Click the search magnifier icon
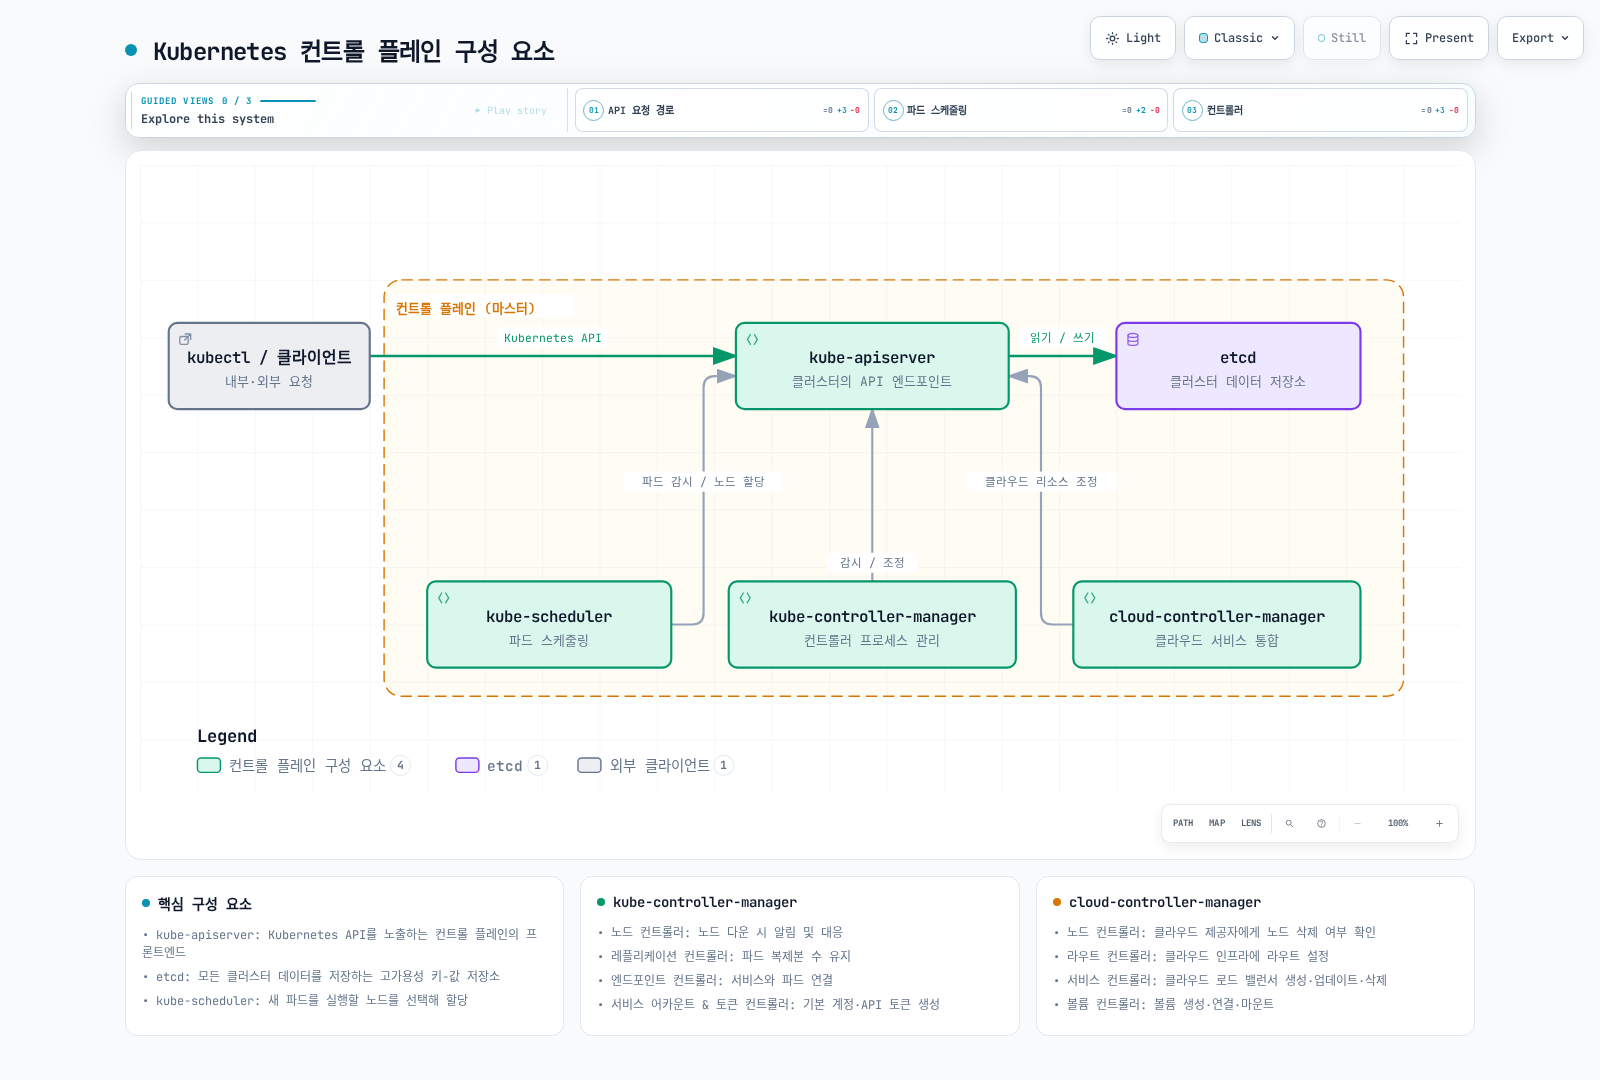Viewport: 1600px width, 1080px height. coord(1289,823)
